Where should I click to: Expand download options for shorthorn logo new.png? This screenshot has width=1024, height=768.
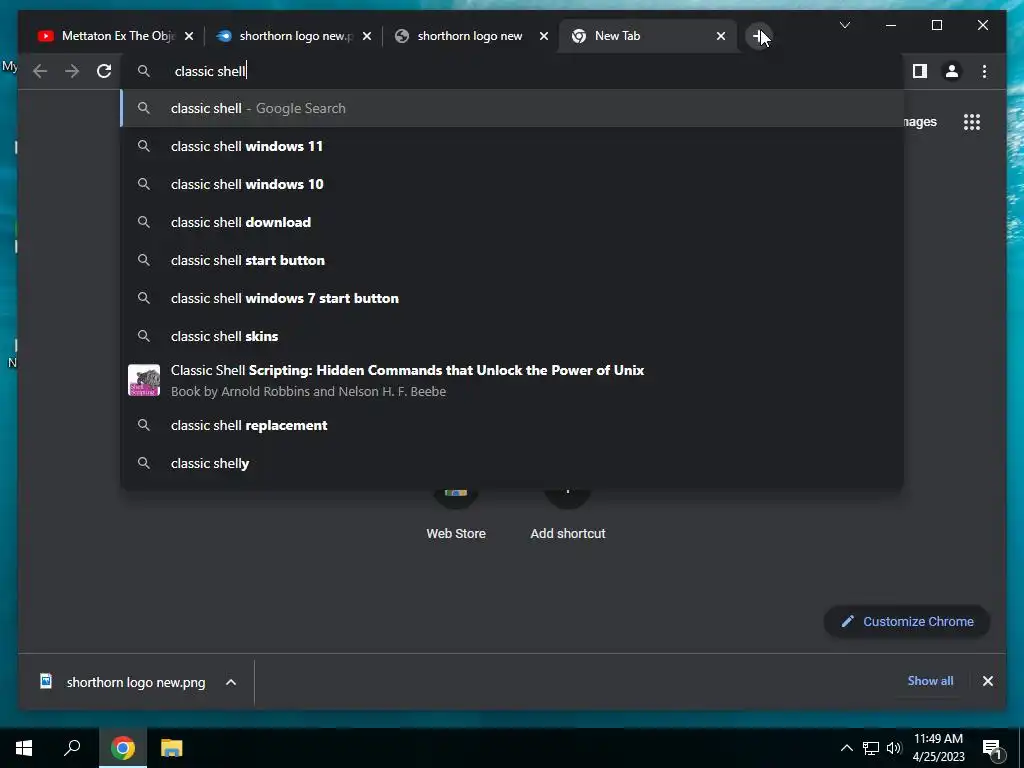click(x=231, y=682)
